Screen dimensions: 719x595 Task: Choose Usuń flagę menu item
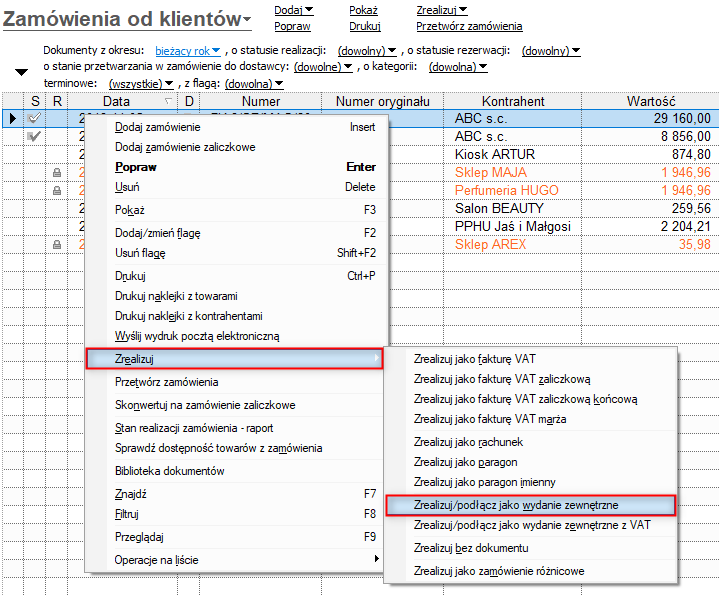[235, 253]
